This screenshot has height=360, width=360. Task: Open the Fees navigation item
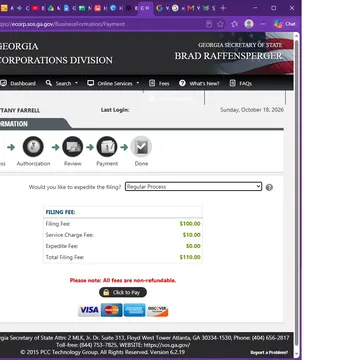pos(159,83)
